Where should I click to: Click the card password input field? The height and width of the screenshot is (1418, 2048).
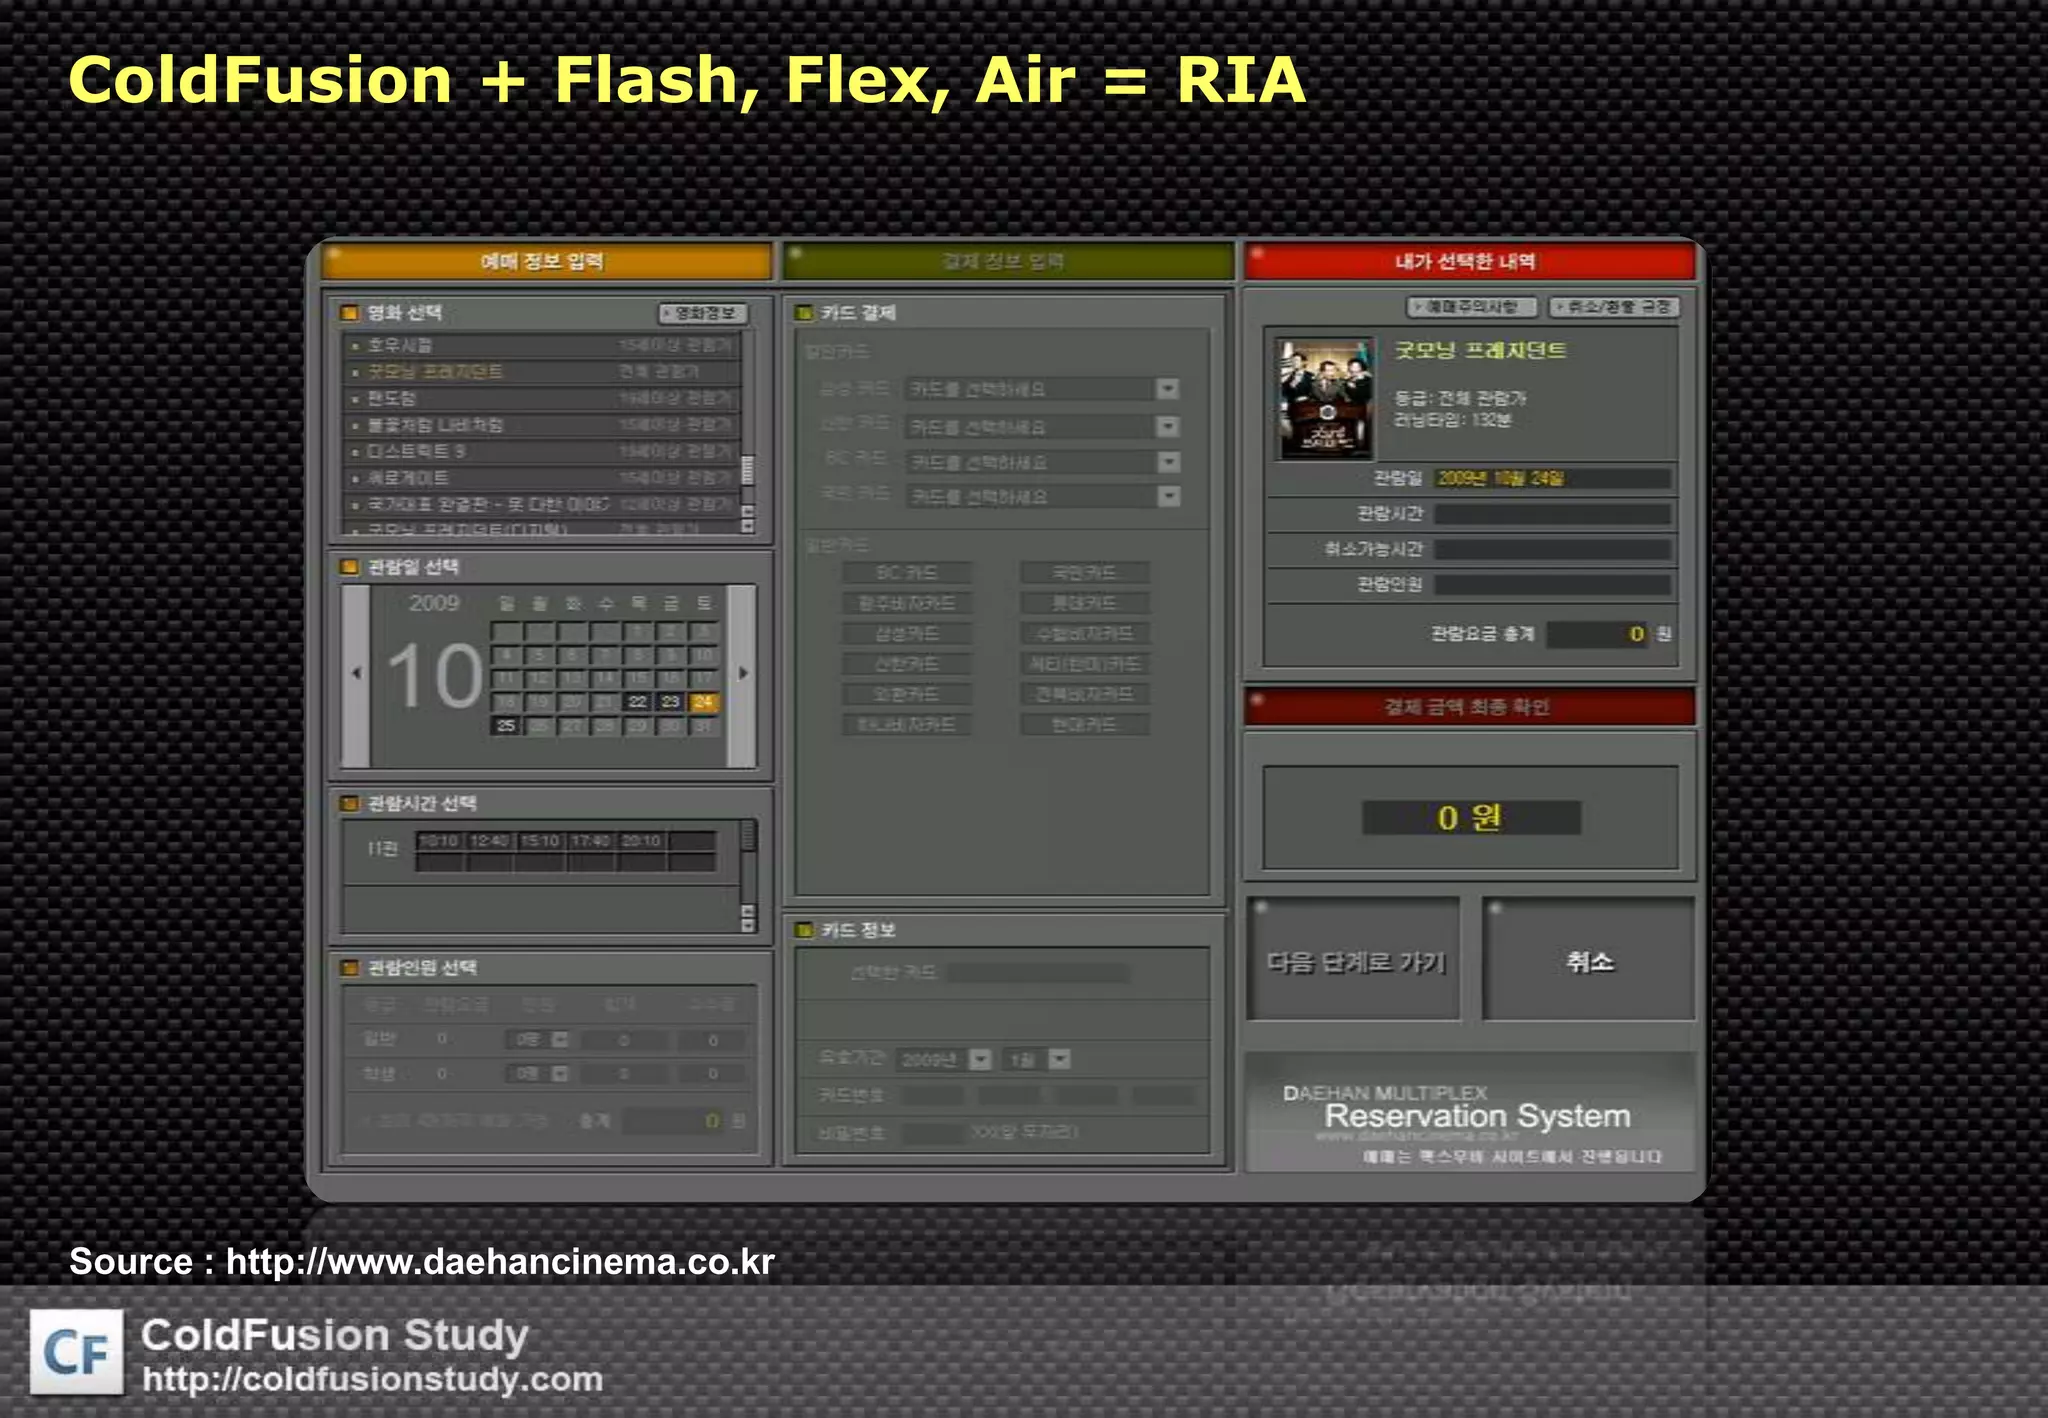[933, 1133]
